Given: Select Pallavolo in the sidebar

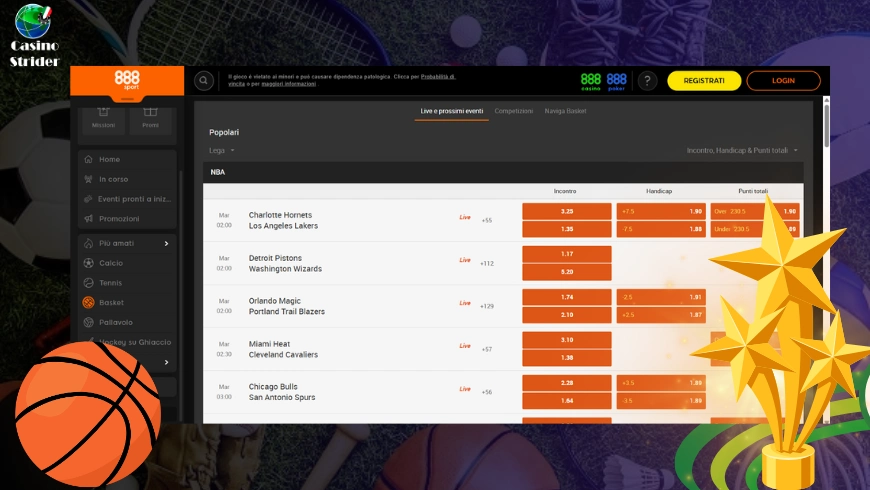Looking at the screenshot, I should coord(127,322).
